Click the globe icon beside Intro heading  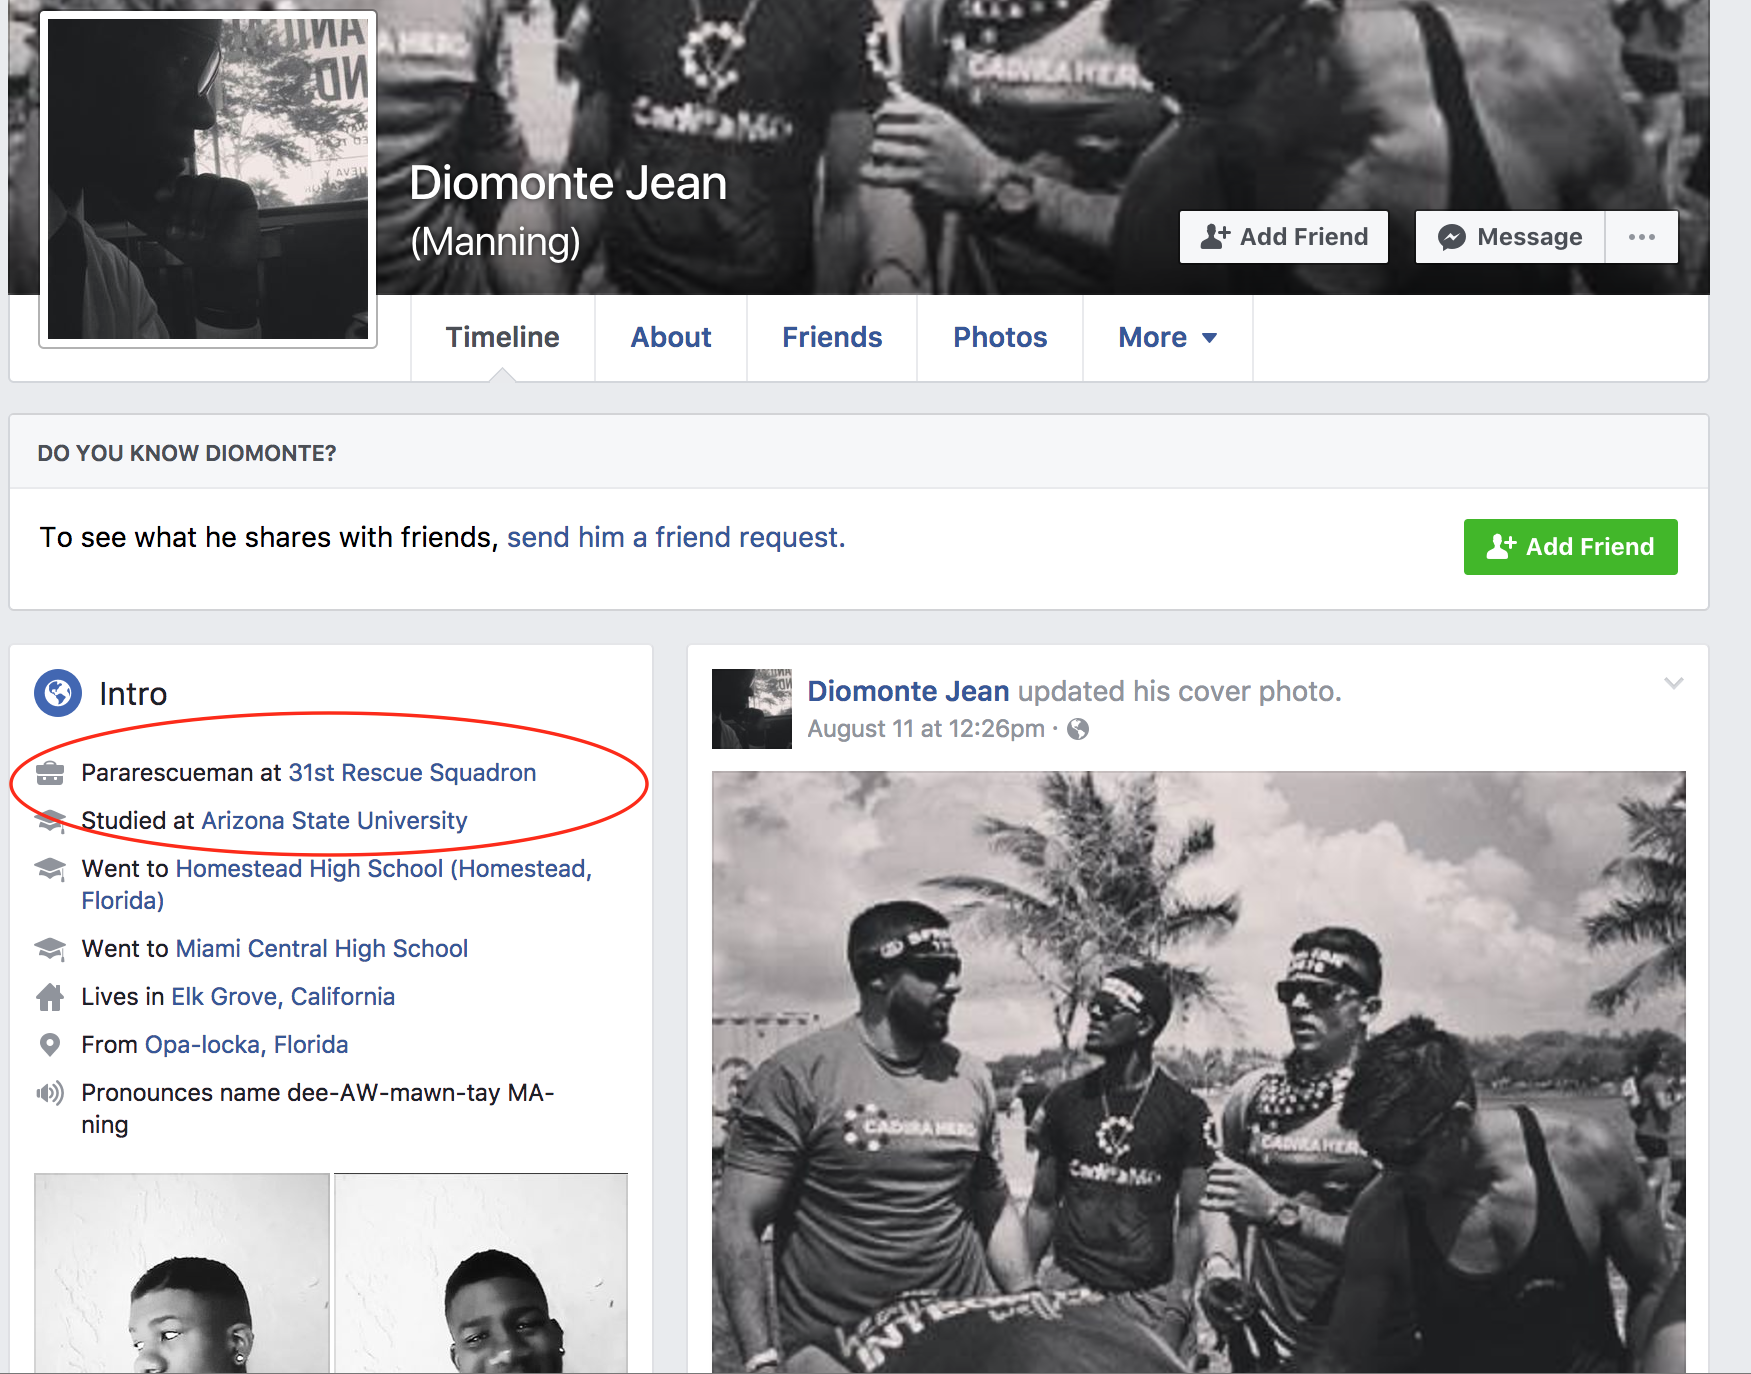pyautogui.click(x=58, y=693)
